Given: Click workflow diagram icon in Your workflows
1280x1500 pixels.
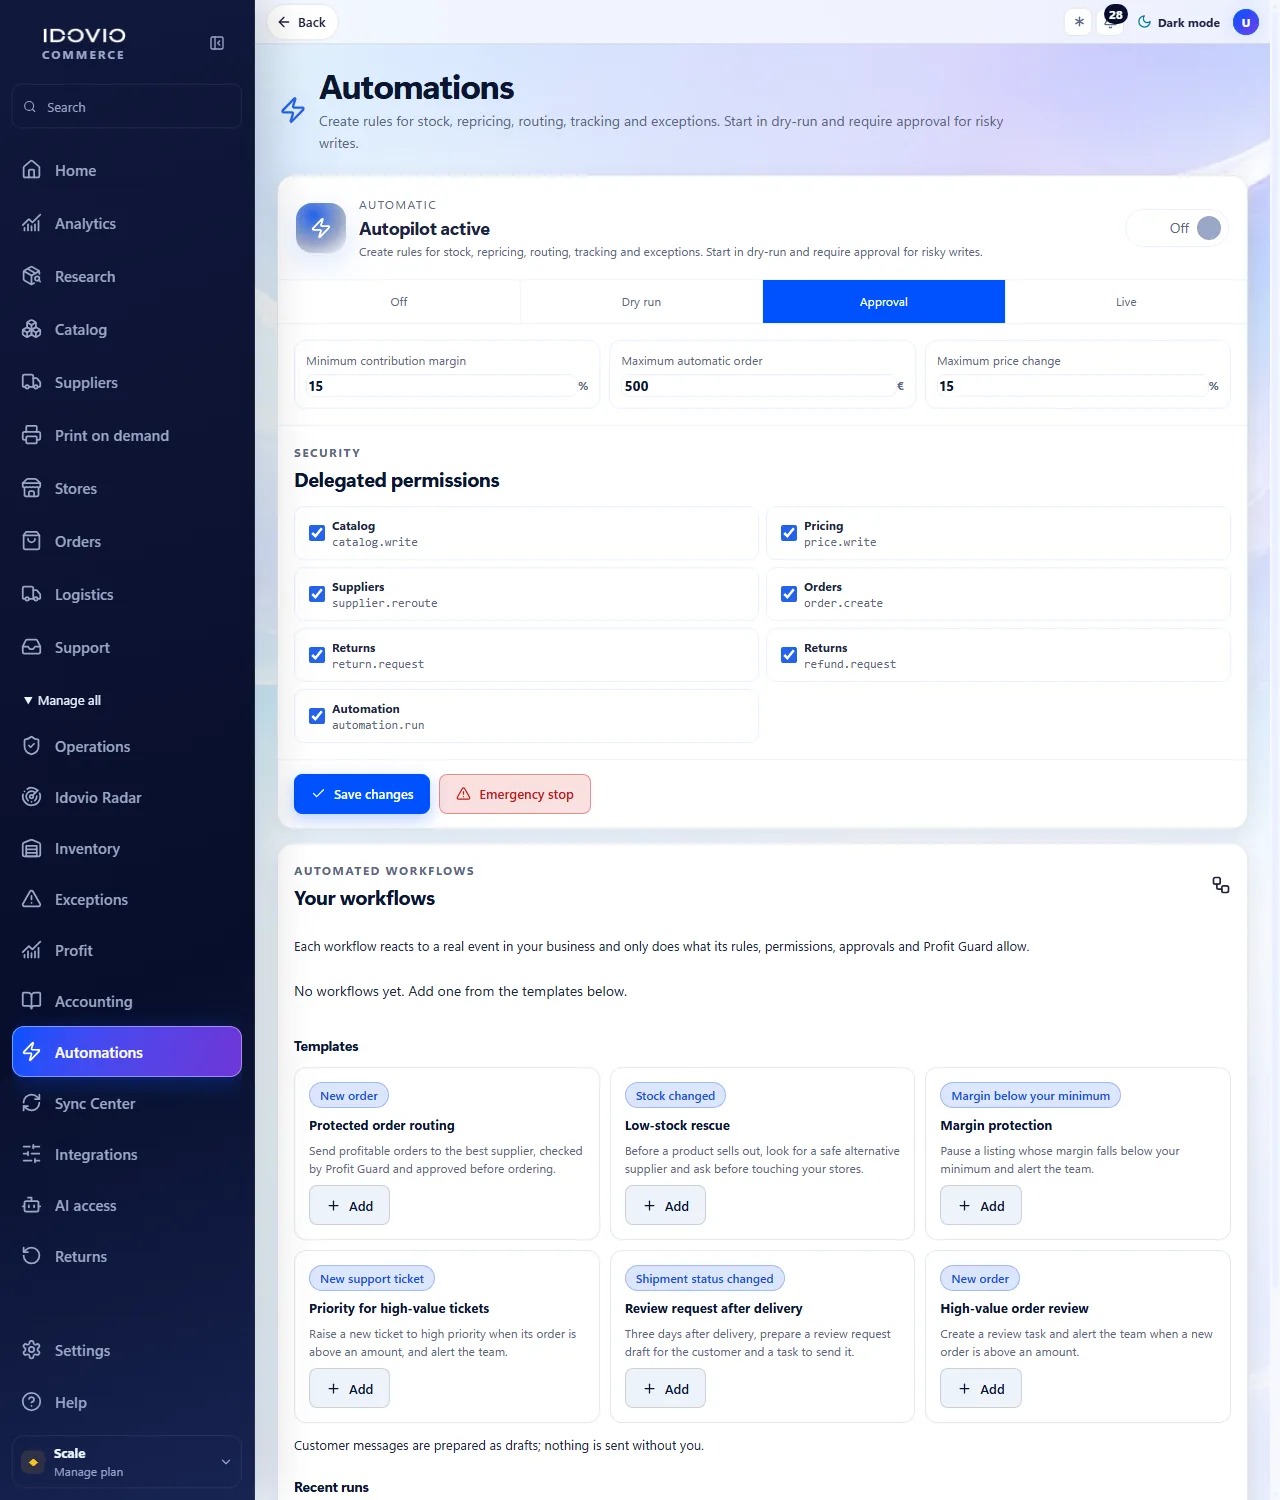Looking at the screenshot, I should coord(1221,885).
